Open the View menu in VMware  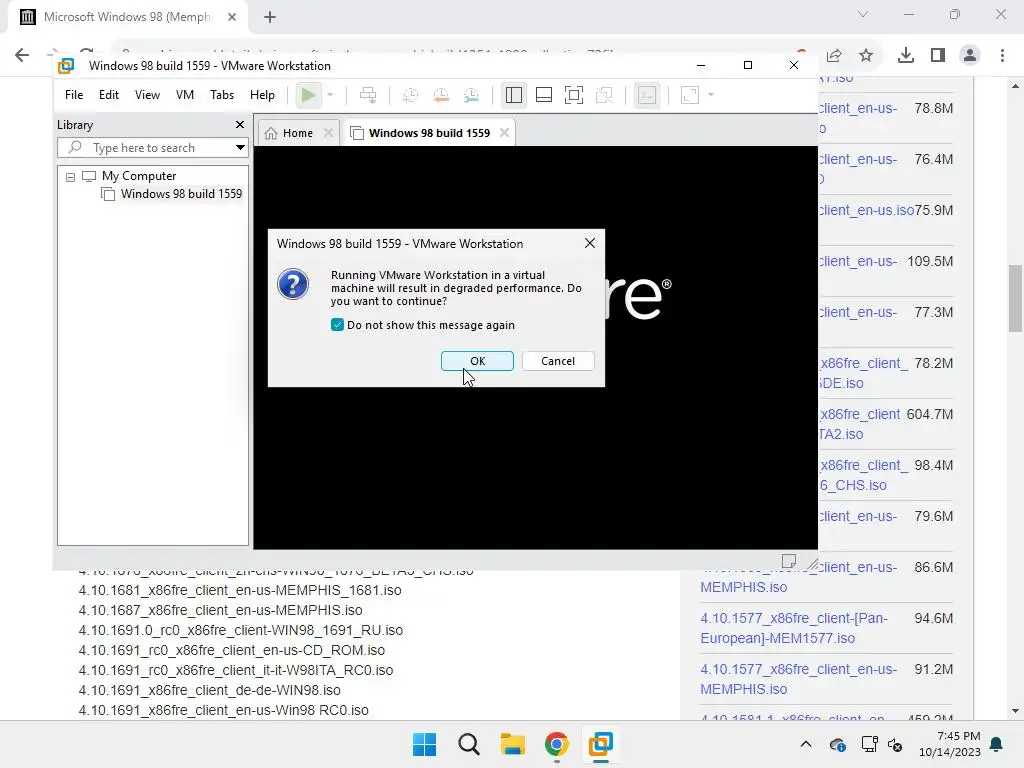[x=147, y=95]
